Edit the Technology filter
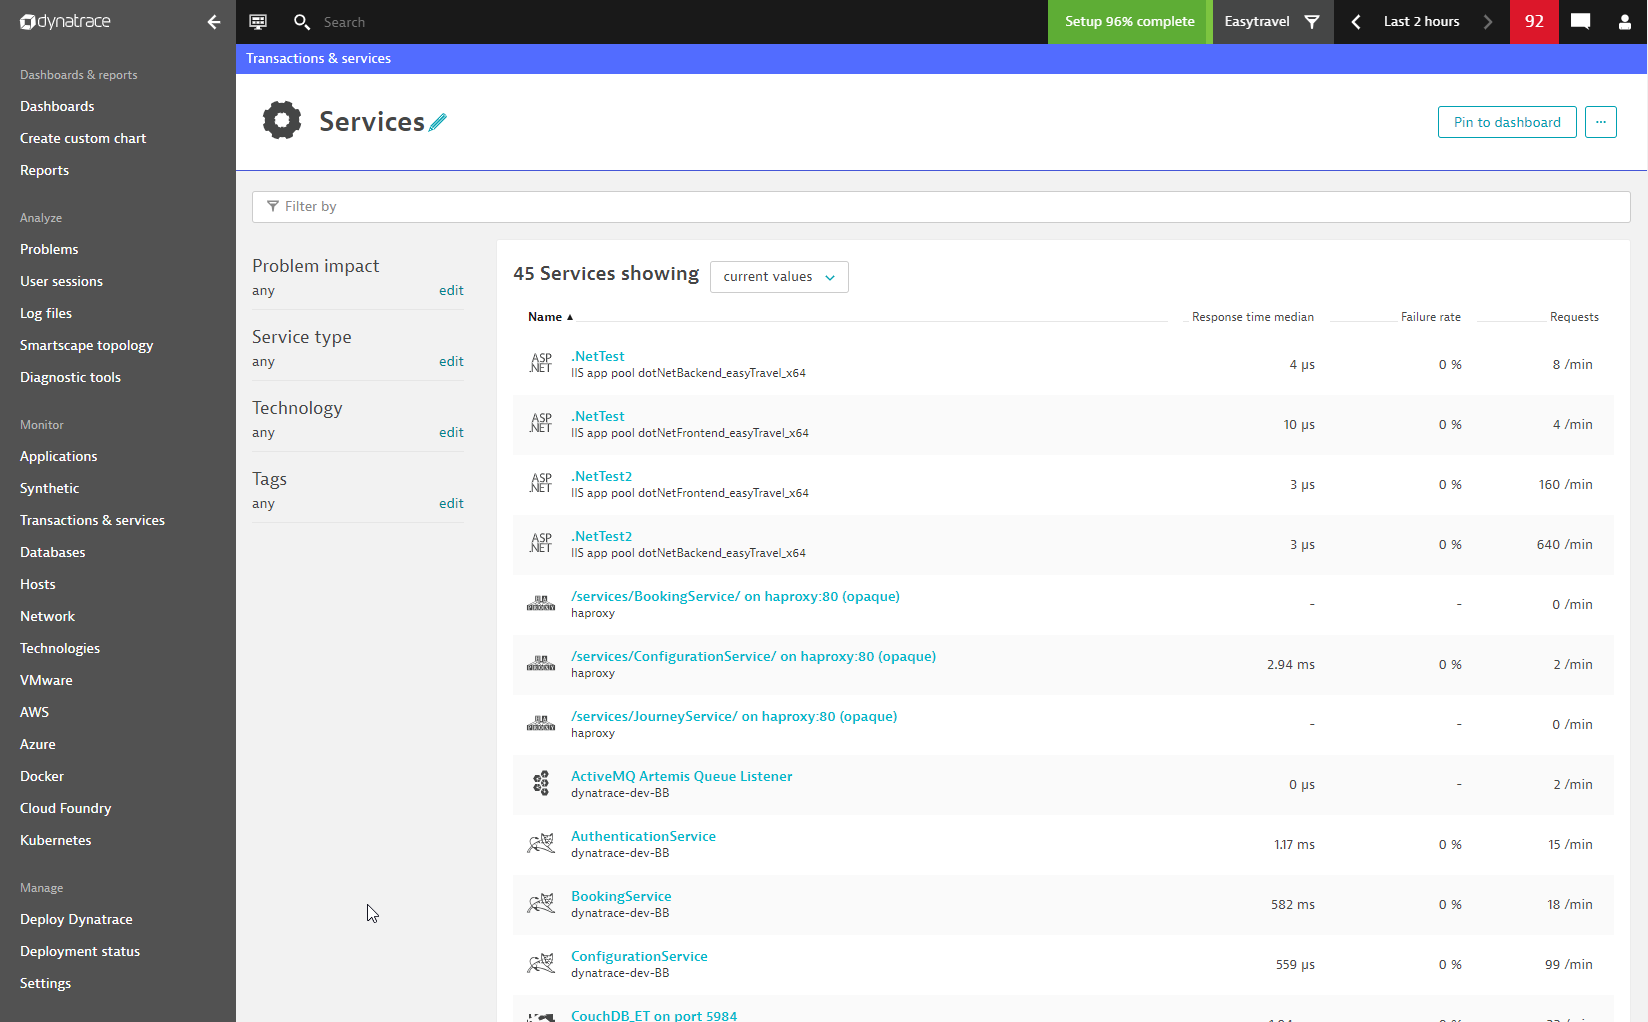Viewport: 1648px width, 1022px height. coord(451,432)
